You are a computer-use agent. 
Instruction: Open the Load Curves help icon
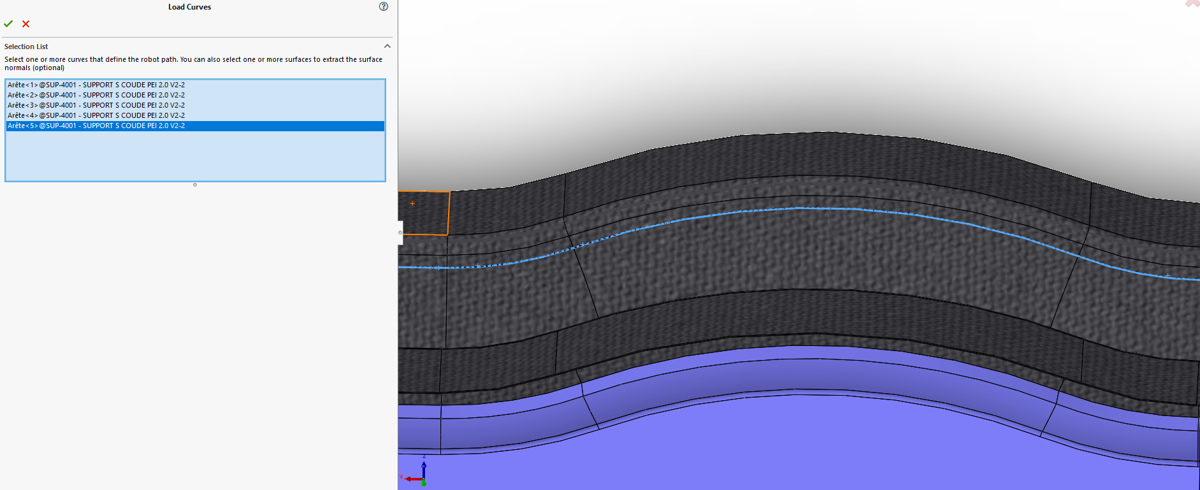click(384, 7)
